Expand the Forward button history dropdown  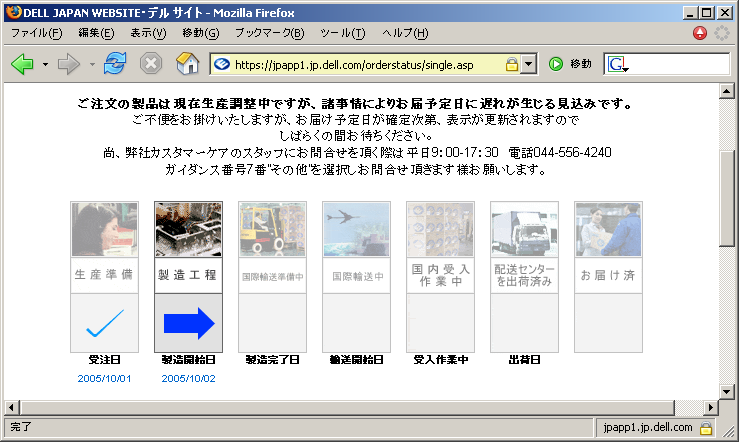pyautogui.click(x=92, y=65)
